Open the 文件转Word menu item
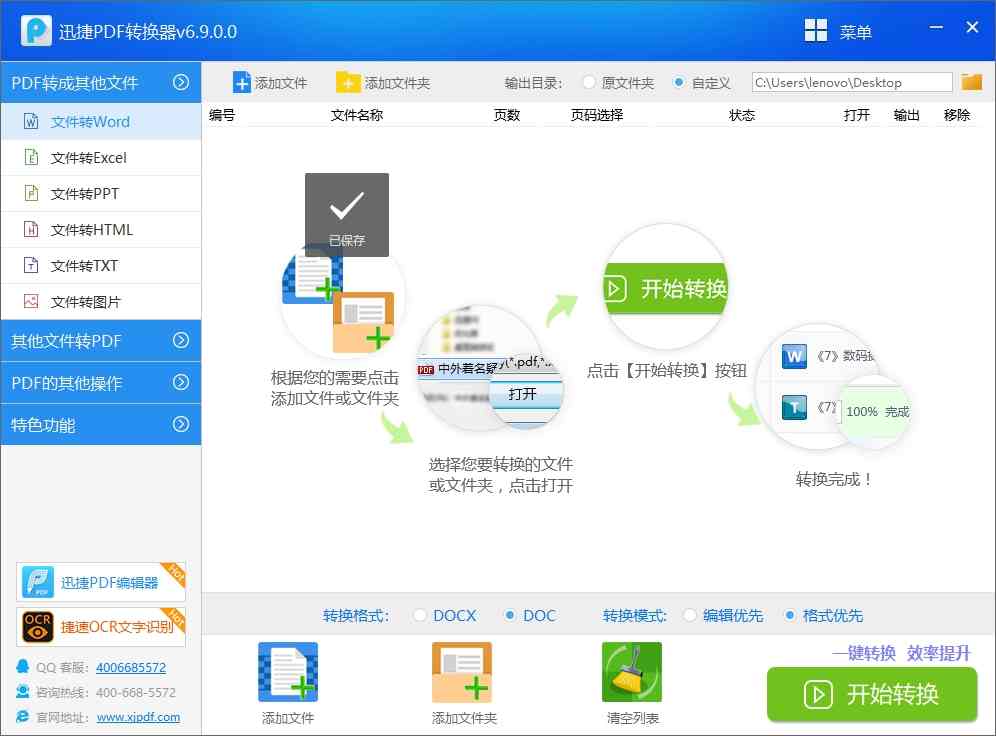The height and width of the screenshot is (736, 996). pyautogui.click(x=101, y=121)
